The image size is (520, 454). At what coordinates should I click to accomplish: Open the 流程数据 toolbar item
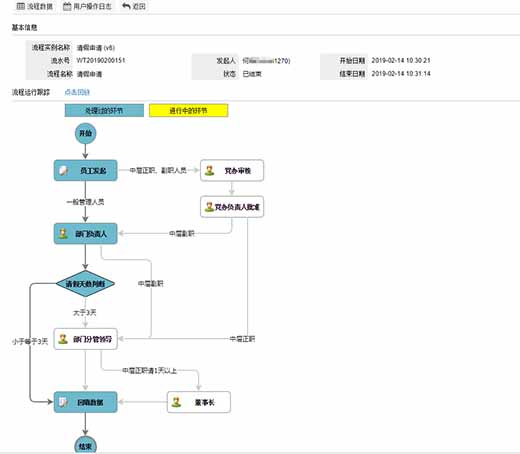35,6
